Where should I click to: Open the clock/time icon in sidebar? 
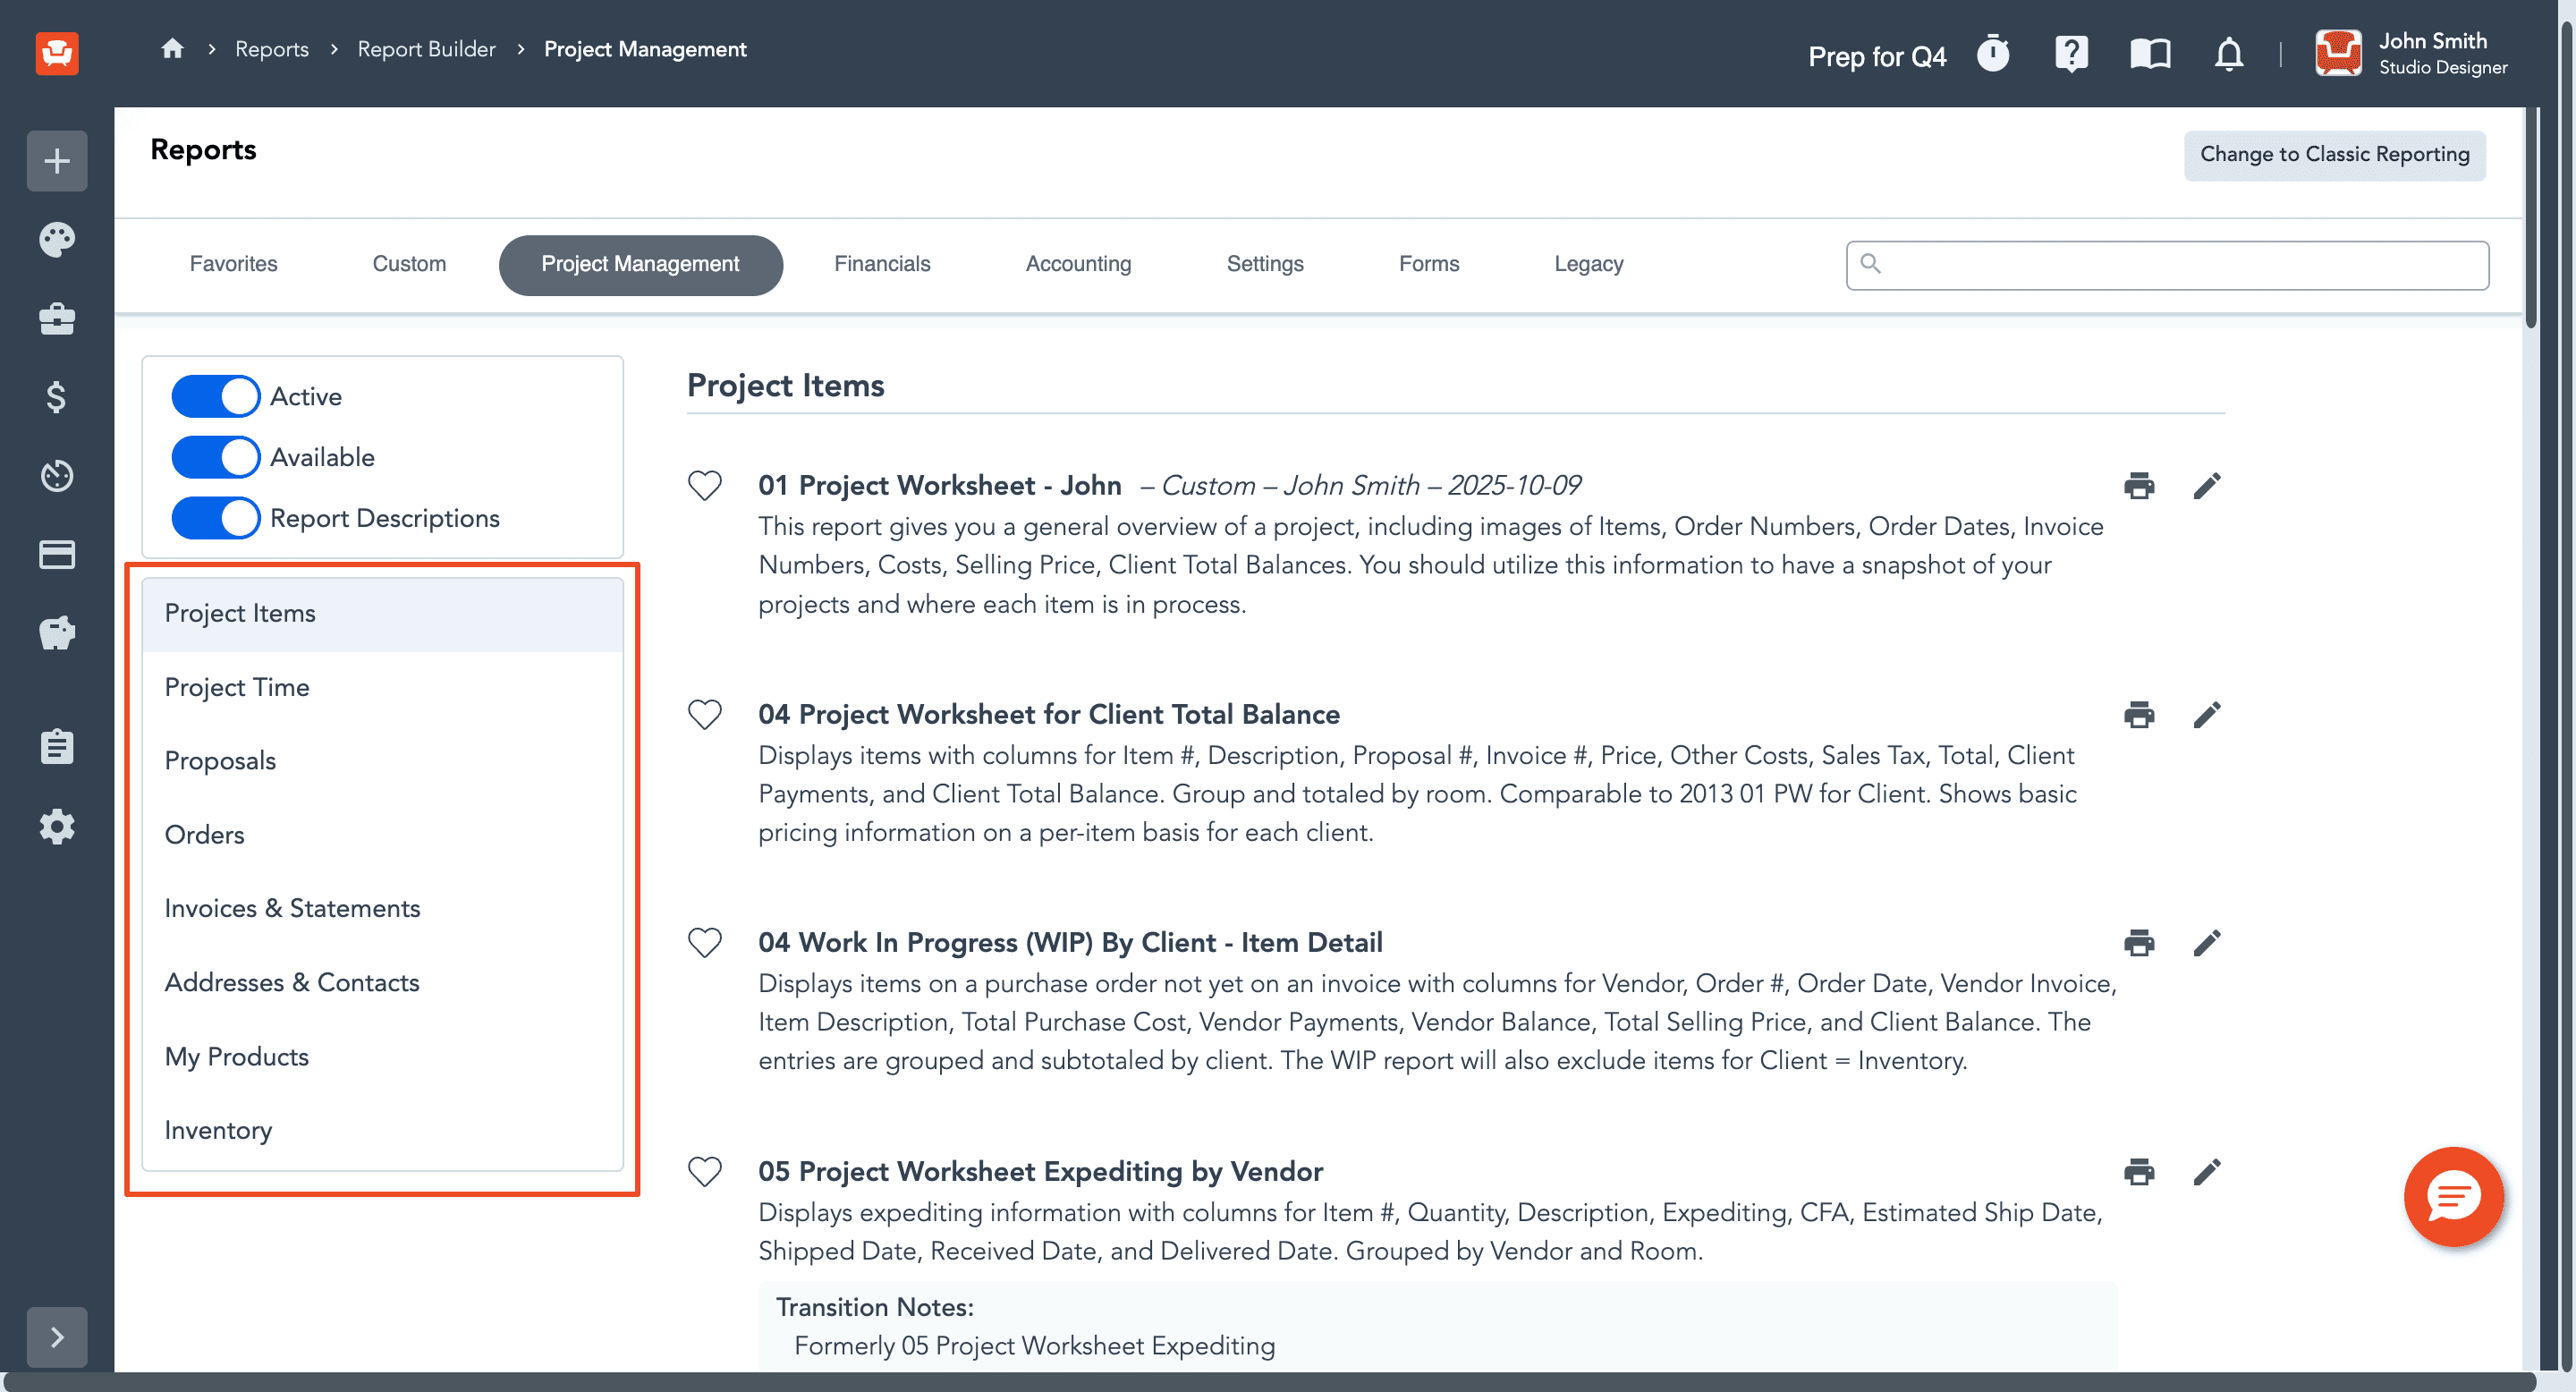coord(57,475)
